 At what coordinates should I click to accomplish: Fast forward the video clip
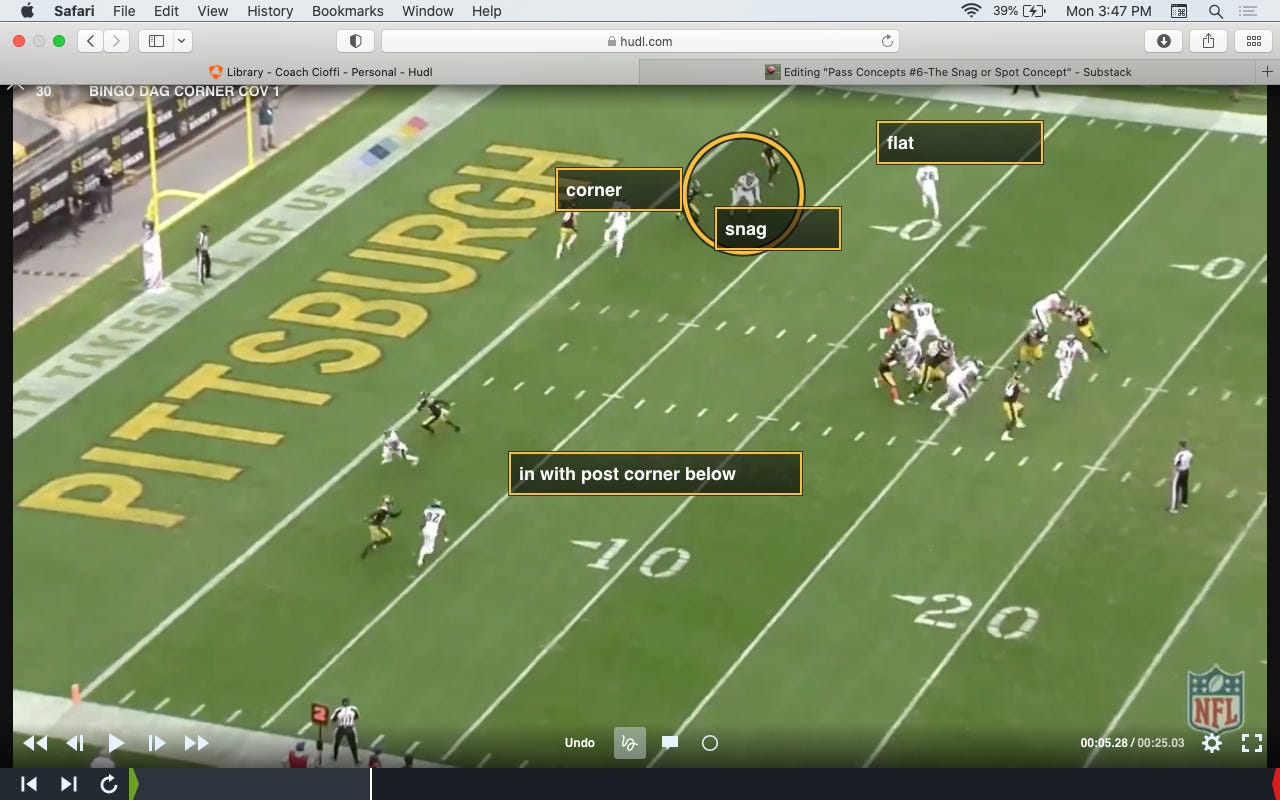pyautogui.click(x=197, y=743)
